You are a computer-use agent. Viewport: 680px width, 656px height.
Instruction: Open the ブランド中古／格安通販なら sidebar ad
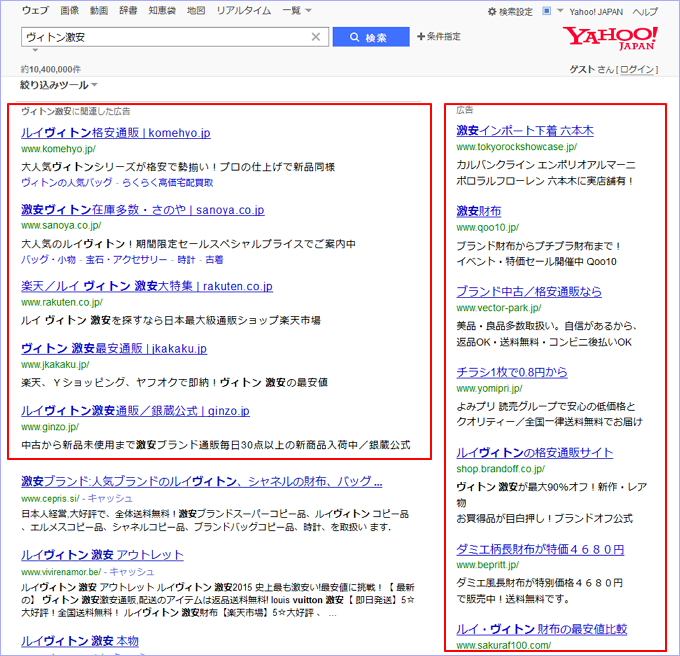click(529, 292)
